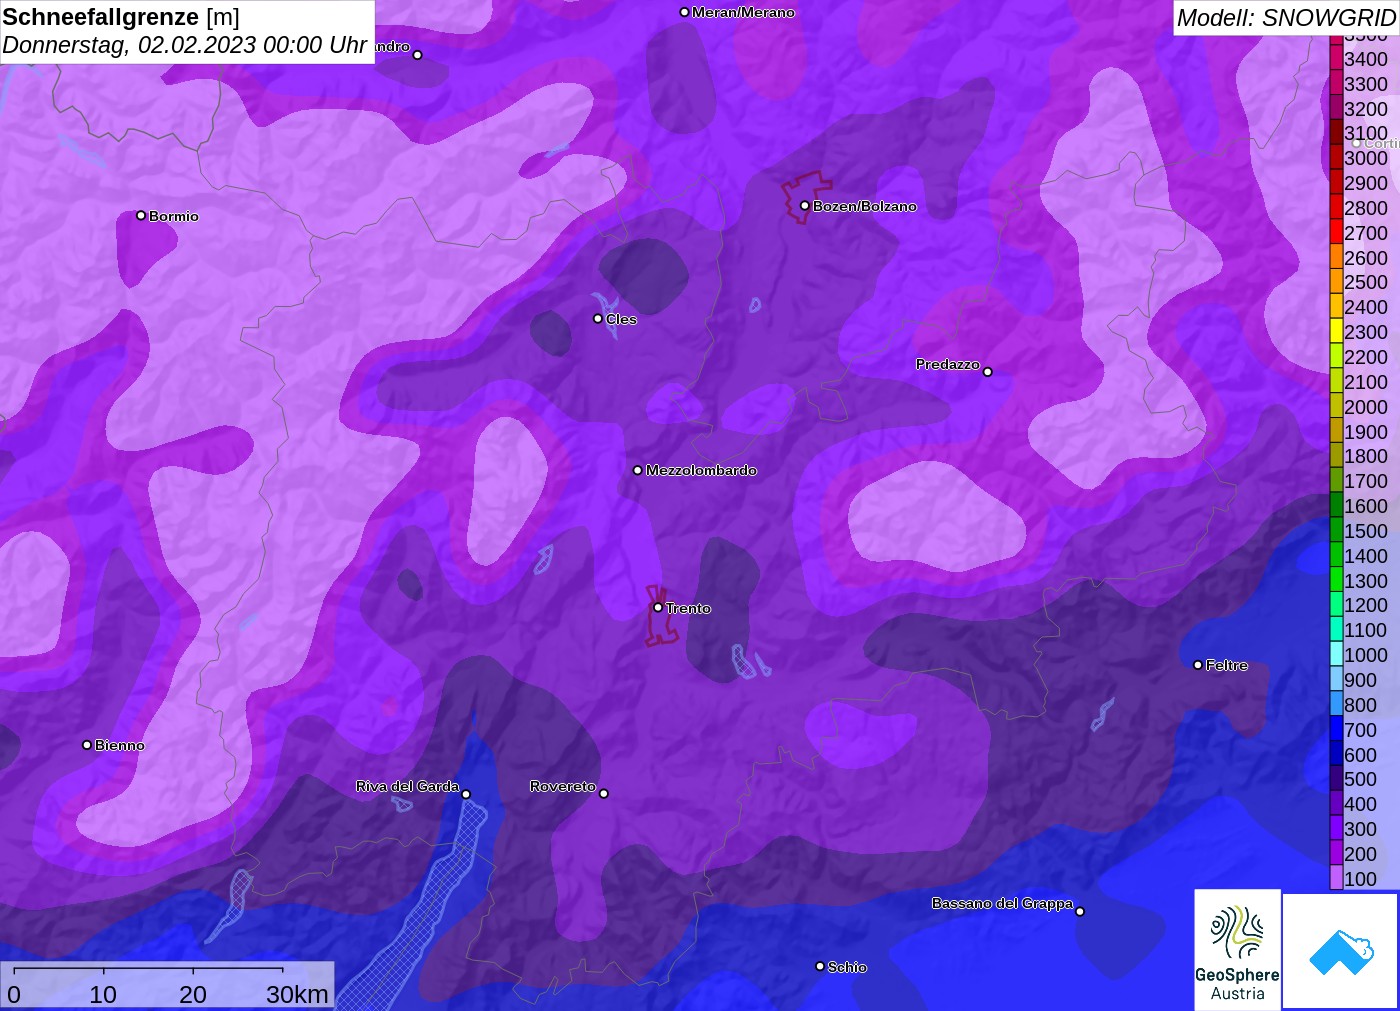Click the legend value 400
1400x1011 pixels.
point(1360,804)
